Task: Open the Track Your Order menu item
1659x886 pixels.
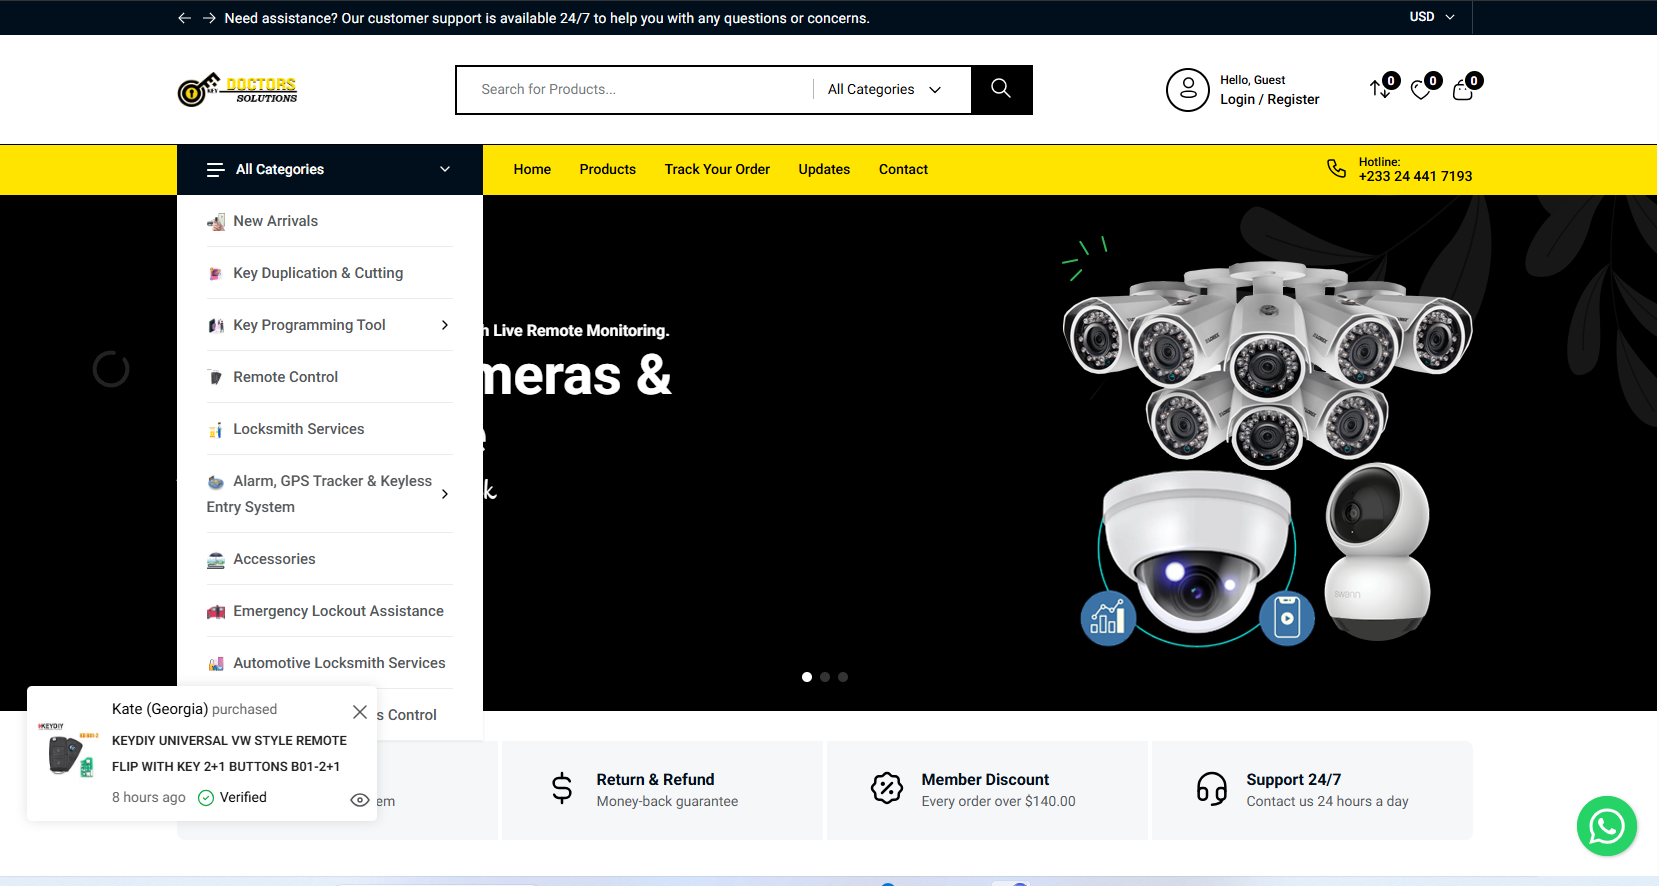Action: pyautogui.click(x=717, y=169)
